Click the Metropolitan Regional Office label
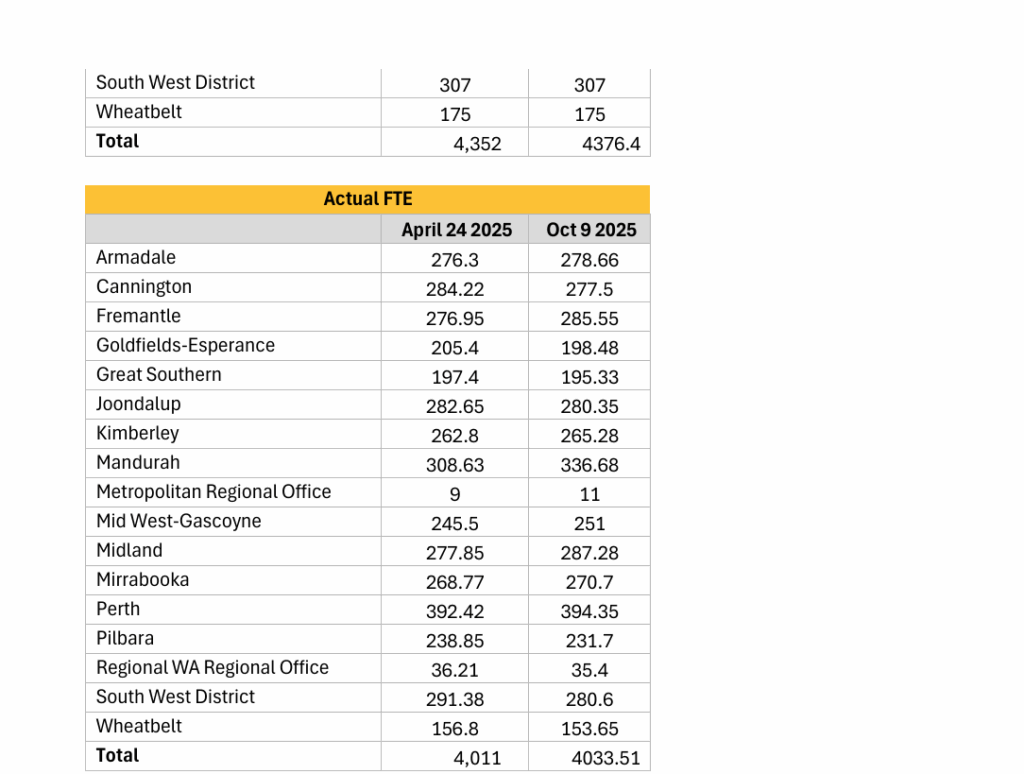Screen dimensions: 1024x774 [x=213, y=492]
